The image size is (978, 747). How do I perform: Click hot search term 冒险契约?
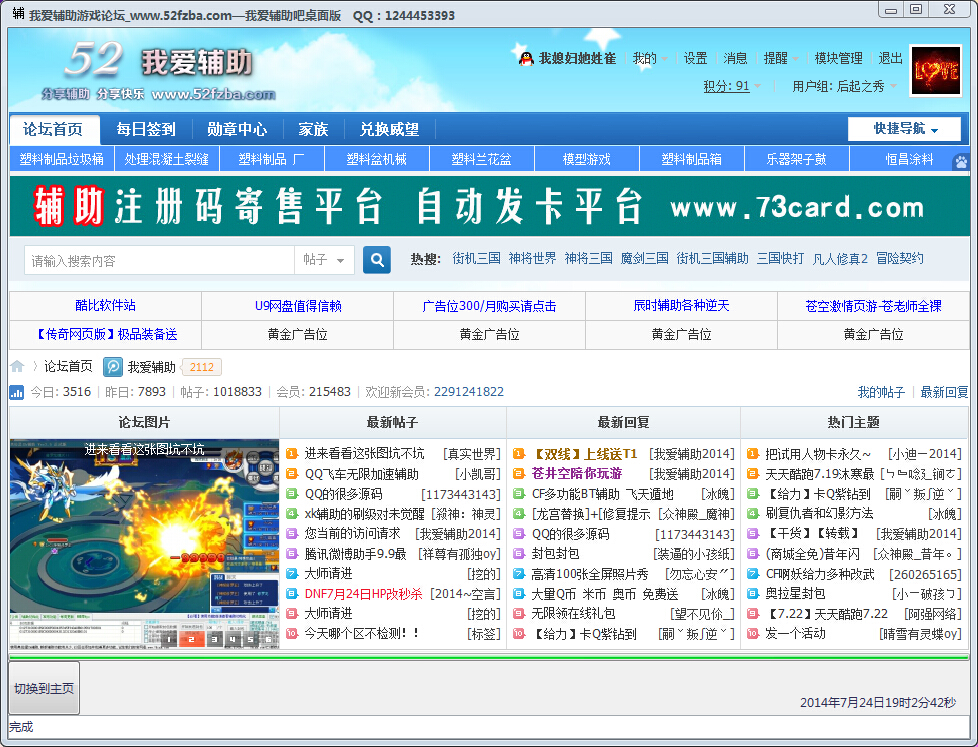[899, 258]
